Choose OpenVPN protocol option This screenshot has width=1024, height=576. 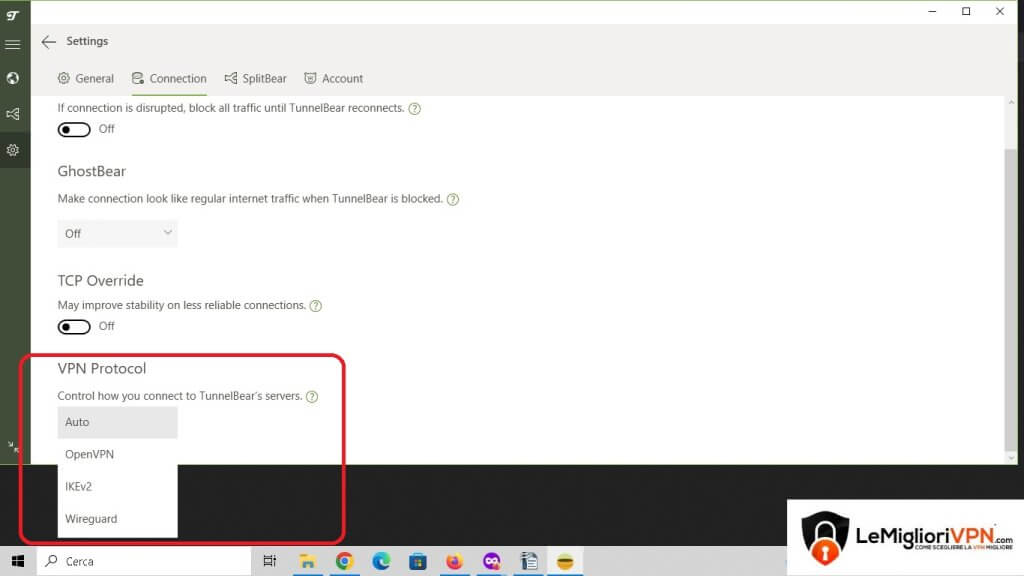pos(118,454)
